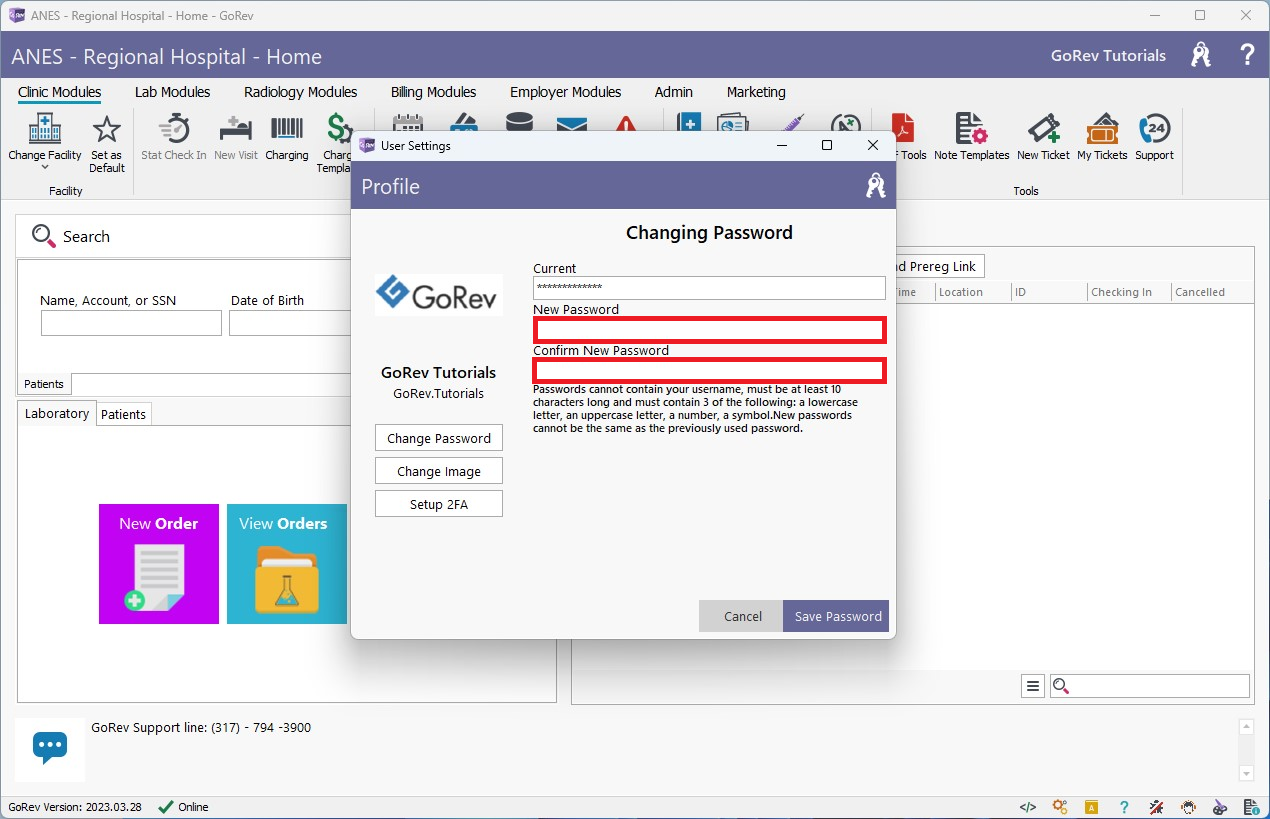Click the paint palette status bar icon
Screen dimensions: 1270x819
(1220, 807)
